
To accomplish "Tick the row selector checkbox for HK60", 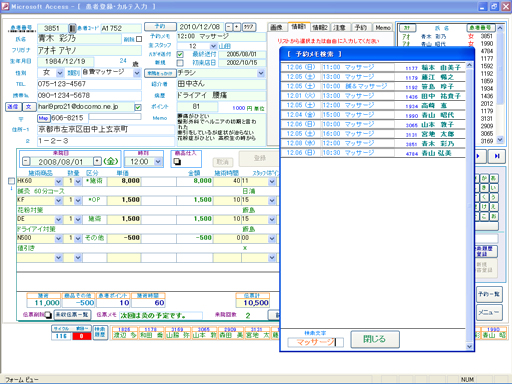I will (x=11, y=181).
